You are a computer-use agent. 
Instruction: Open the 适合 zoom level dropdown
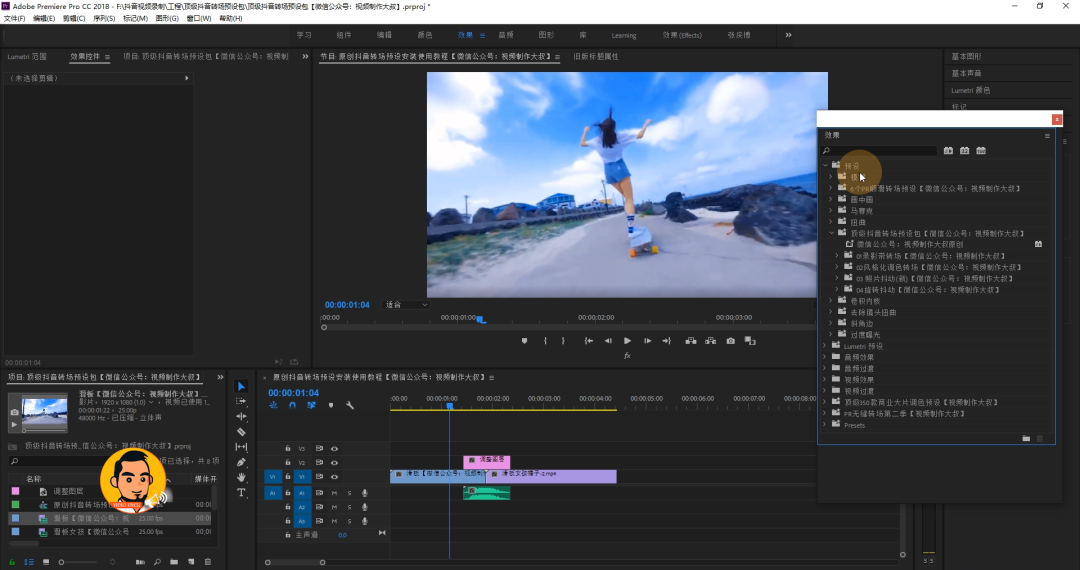coord(406,304)
